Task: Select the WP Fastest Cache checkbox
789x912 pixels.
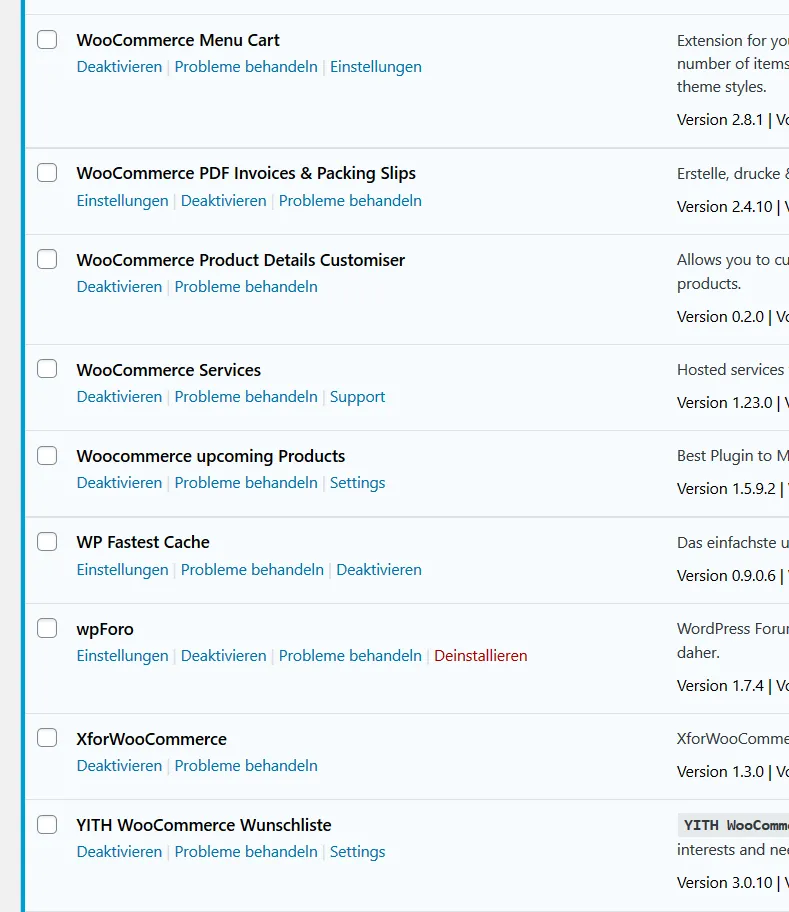Action: [x=47, y=542]
